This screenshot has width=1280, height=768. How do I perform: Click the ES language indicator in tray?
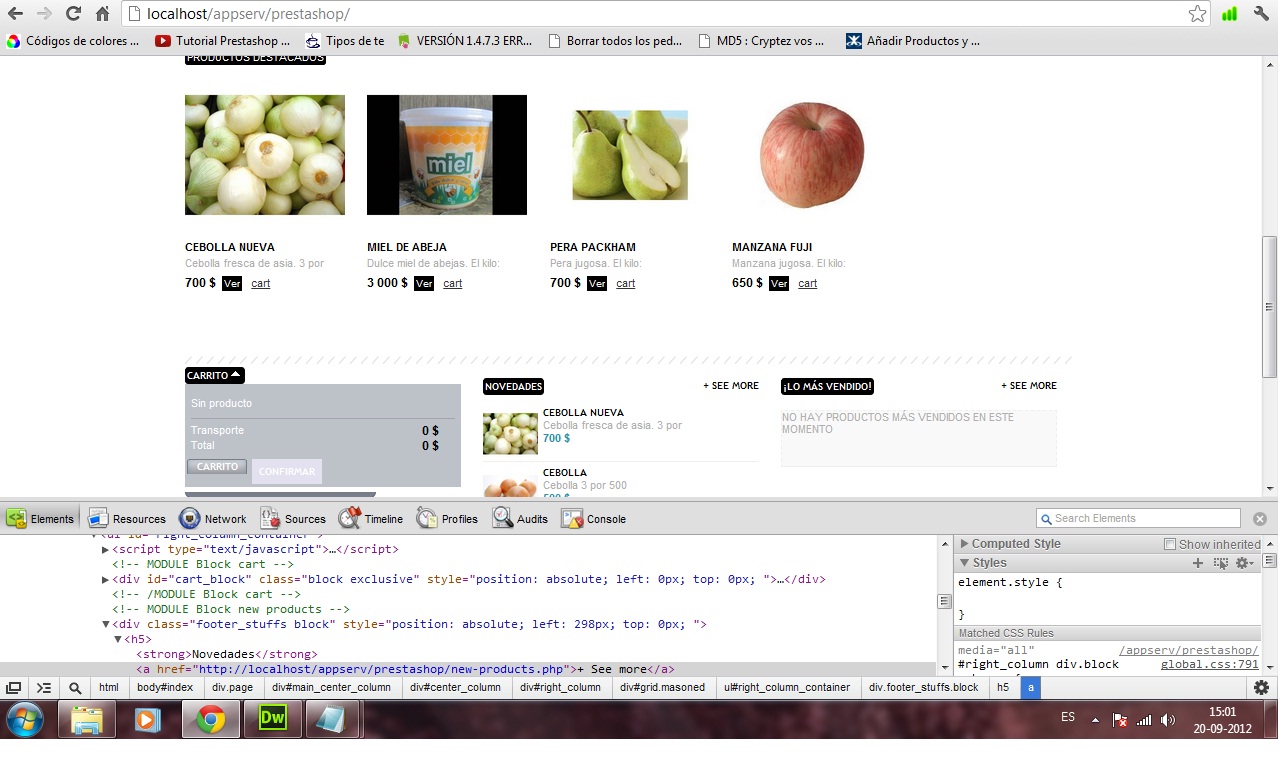point(1068,717)
